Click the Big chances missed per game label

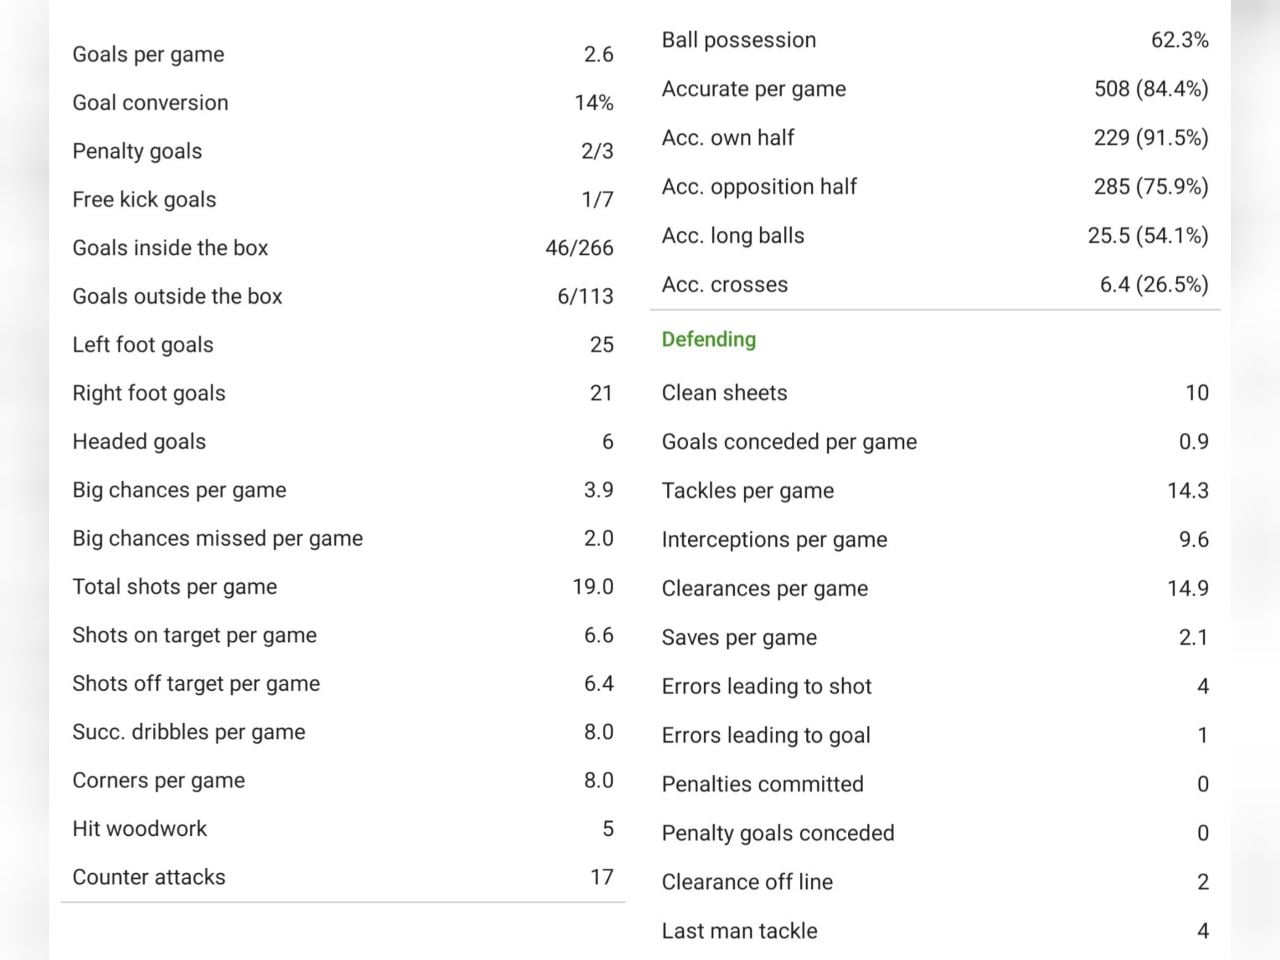(x=217, y=538)
